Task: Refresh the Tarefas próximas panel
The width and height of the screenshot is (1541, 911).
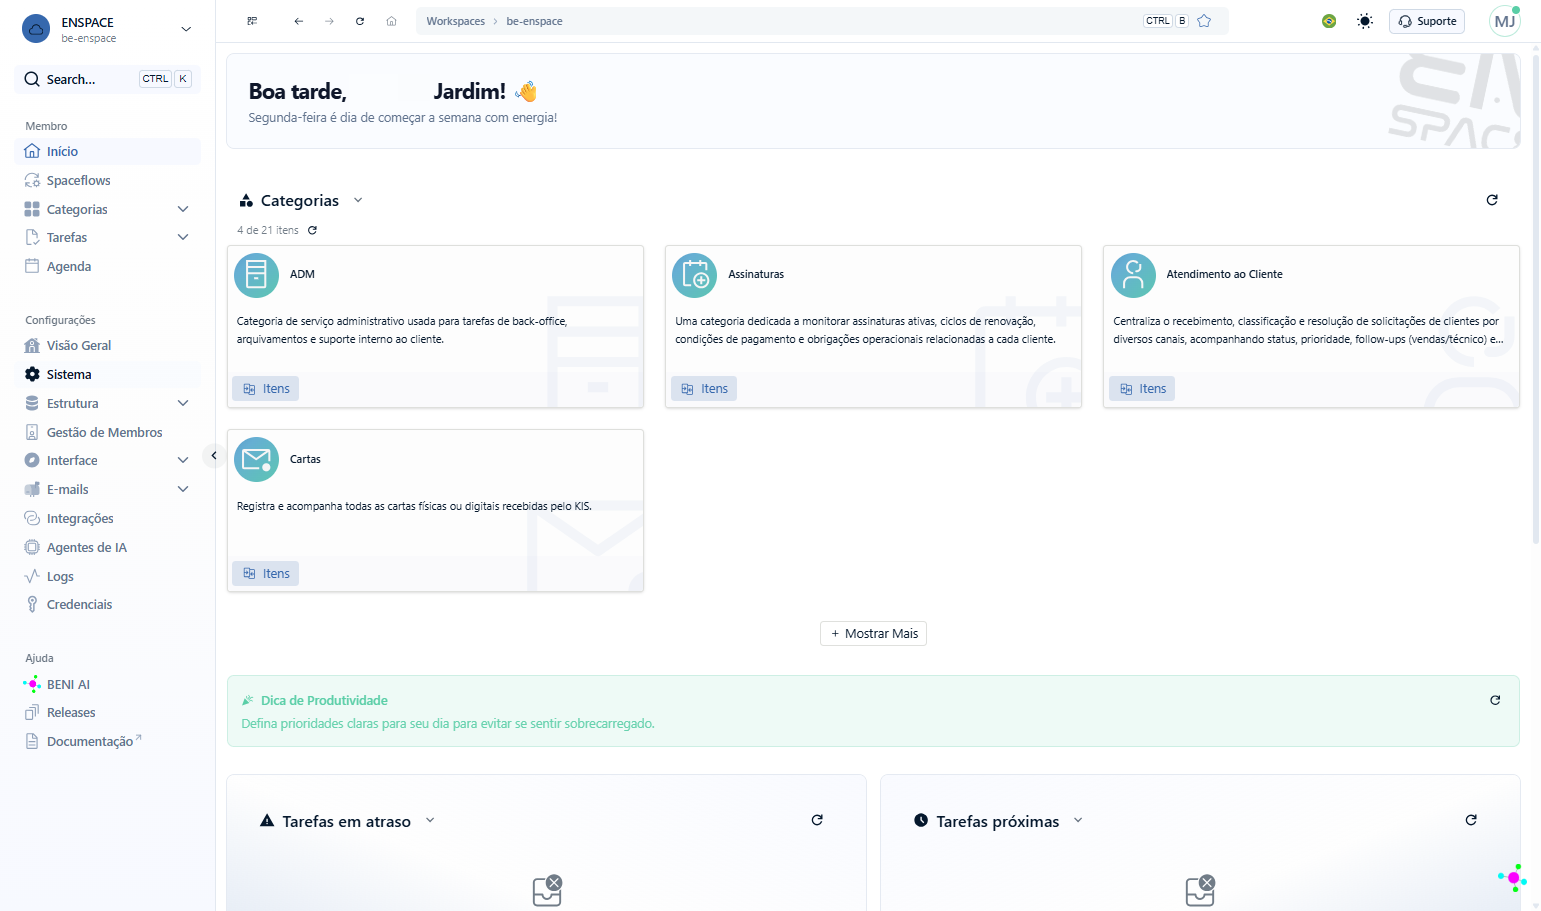Action: point(1471,820)
